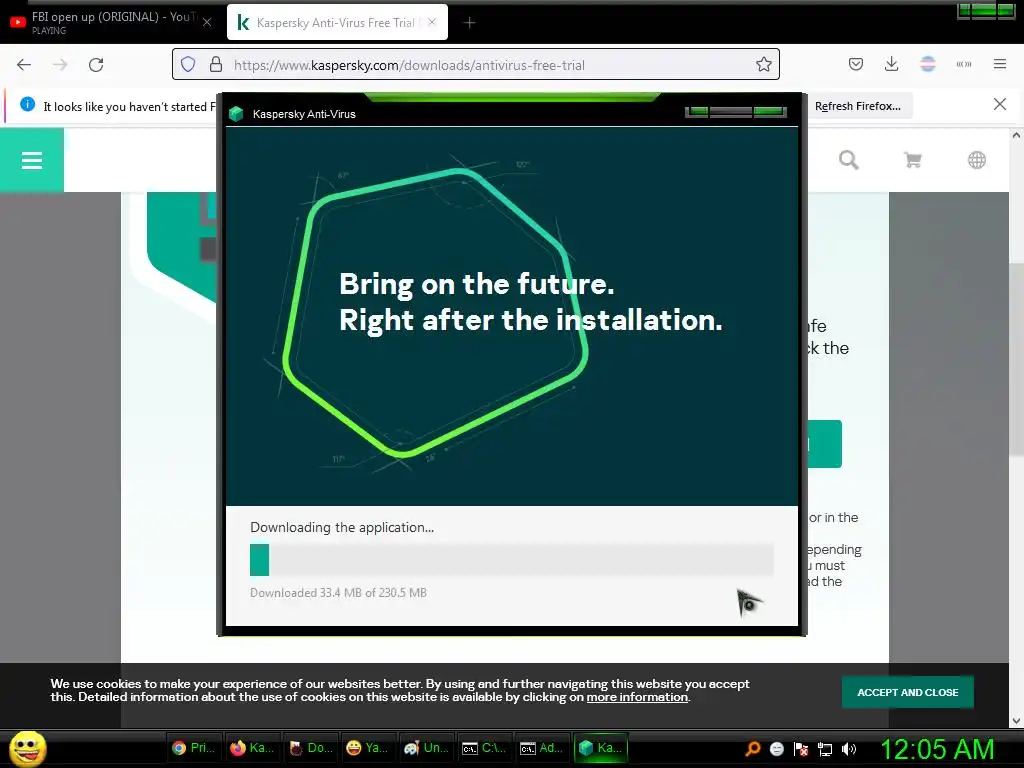Switch to the Firefox 'Ka...' taskbar item
The image size is (1024, 768).
[252, 748]
